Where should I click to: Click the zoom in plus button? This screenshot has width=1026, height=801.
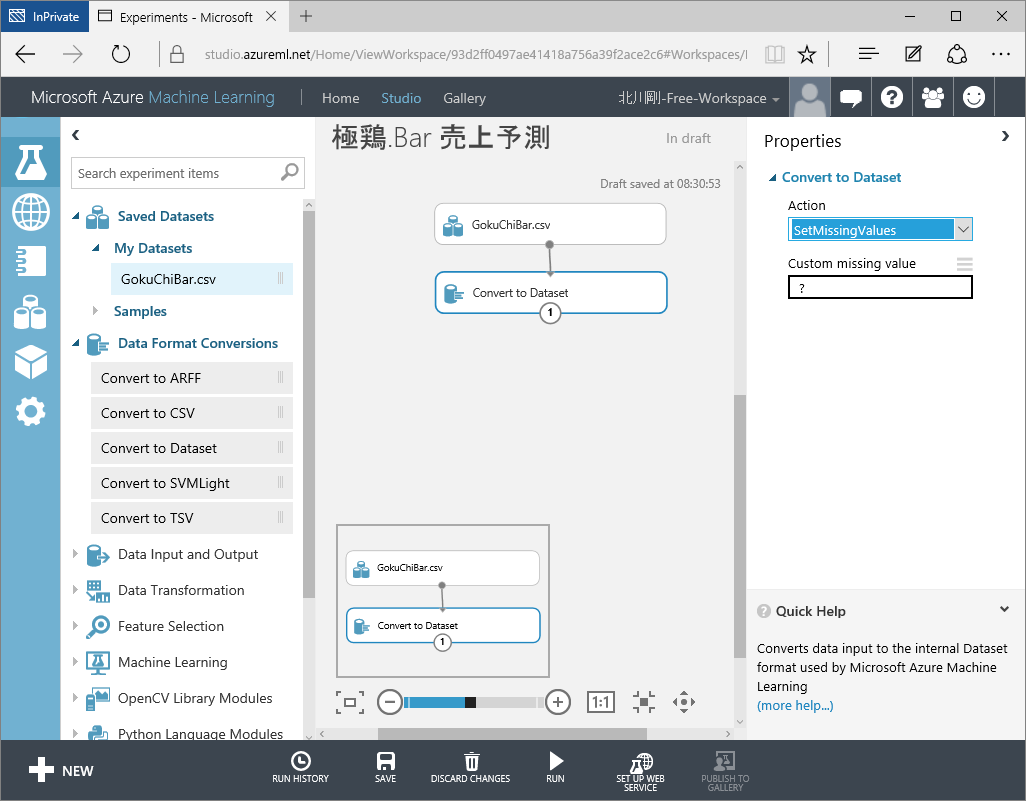557,702
